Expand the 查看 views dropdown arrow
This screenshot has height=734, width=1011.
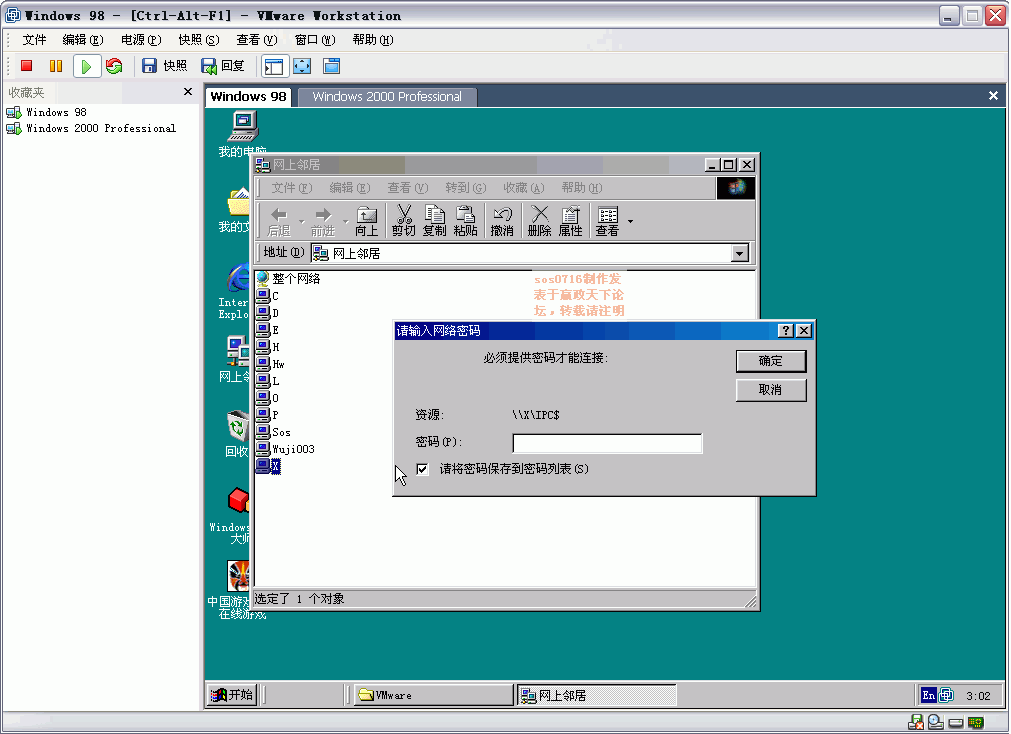(x=630, y=221)
